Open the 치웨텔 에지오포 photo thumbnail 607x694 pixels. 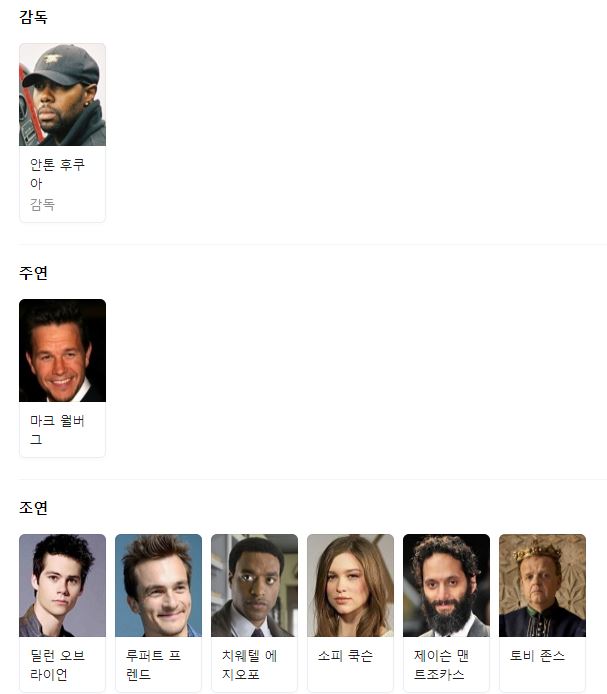tap(255, 586)
